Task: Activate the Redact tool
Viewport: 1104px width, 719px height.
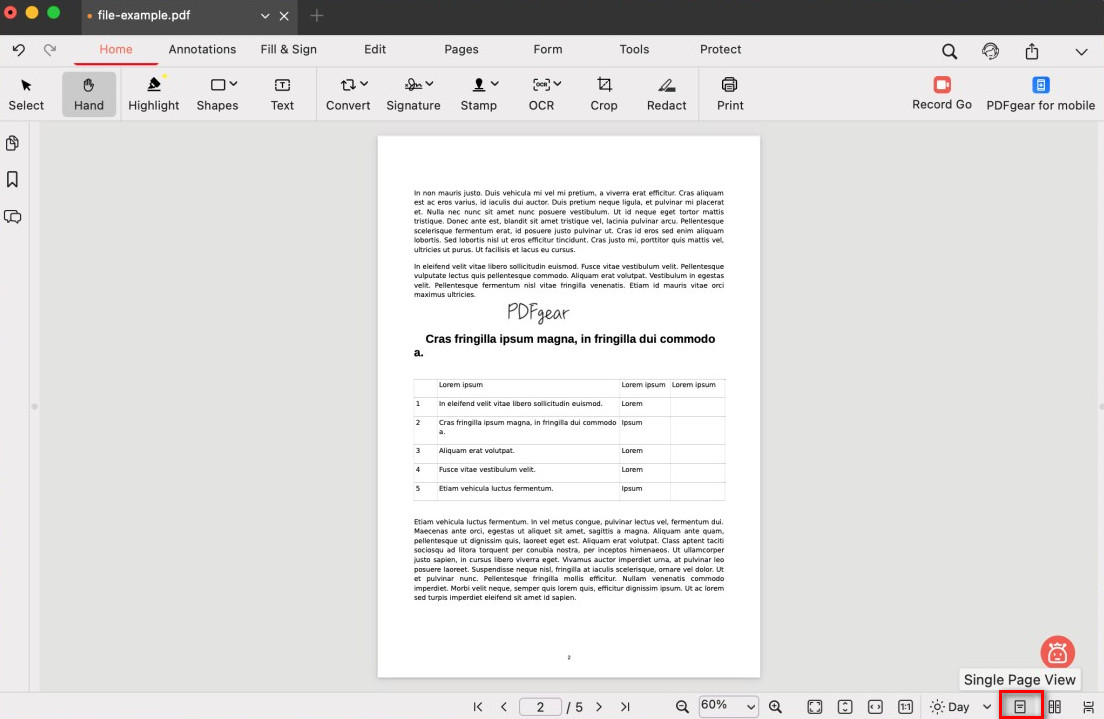Action: click(x=666, y=85)
